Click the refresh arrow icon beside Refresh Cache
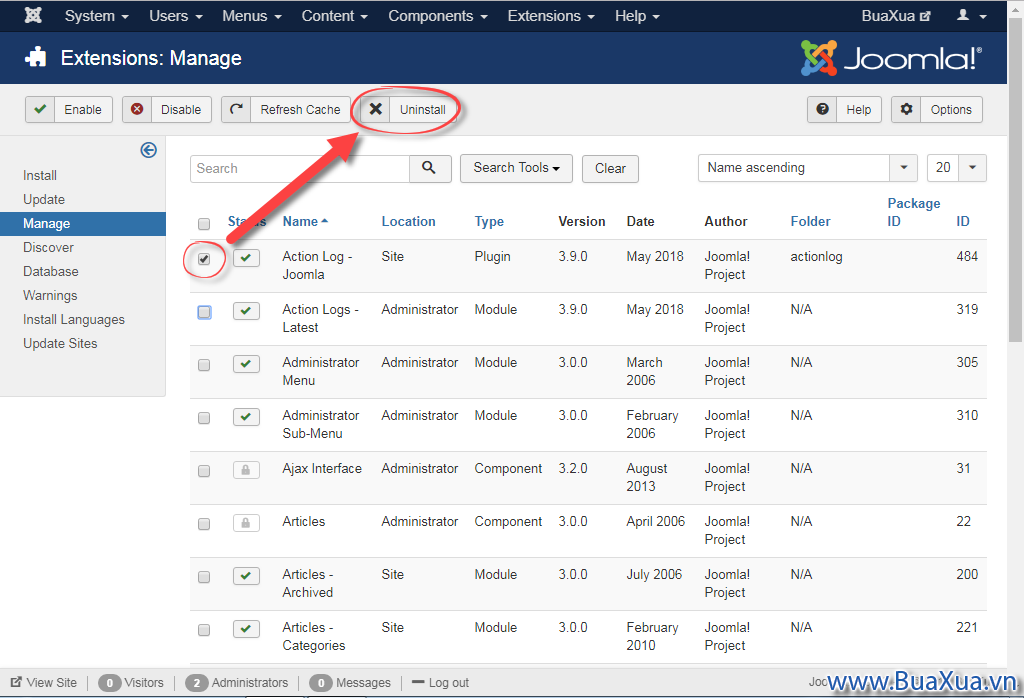 pos(236,109)
